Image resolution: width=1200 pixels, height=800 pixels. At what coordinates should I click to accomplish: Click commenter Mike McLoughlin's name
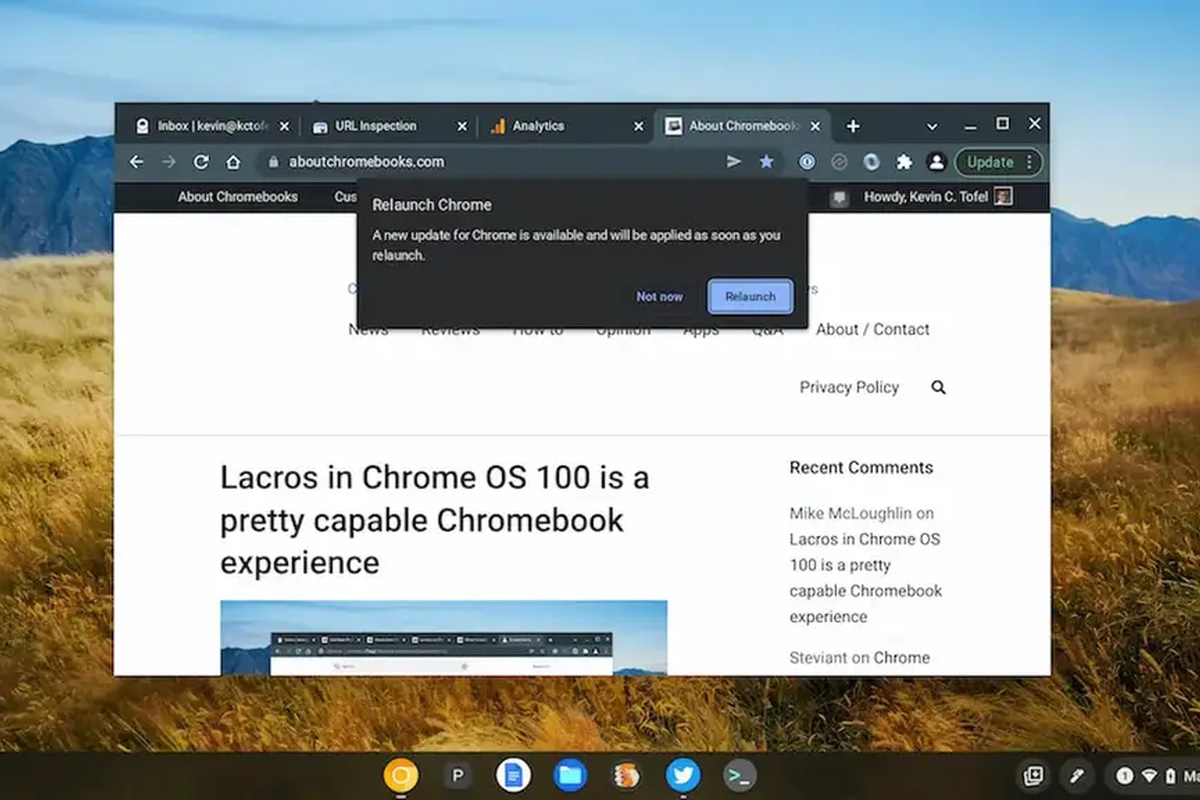click(851, 513)
